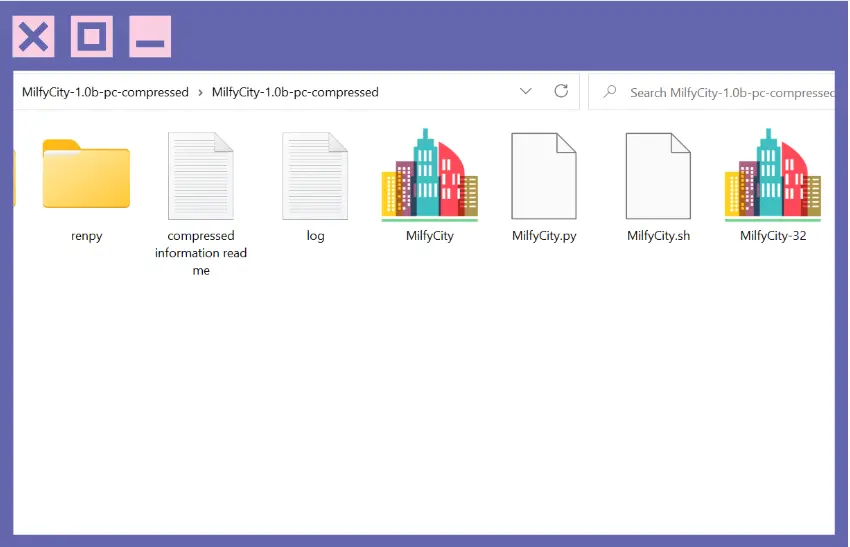Screen dimensions: 850x547
Task: Open the breadcrumb chevron between path segments
Action: [x=201, y=92]
